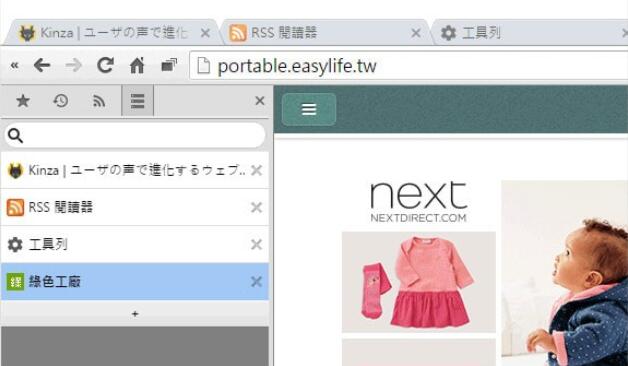Close 綠色工廠 entry in the sidebar list
The height and width of the screenshot is (366, 628).
[x=256, y=282]
